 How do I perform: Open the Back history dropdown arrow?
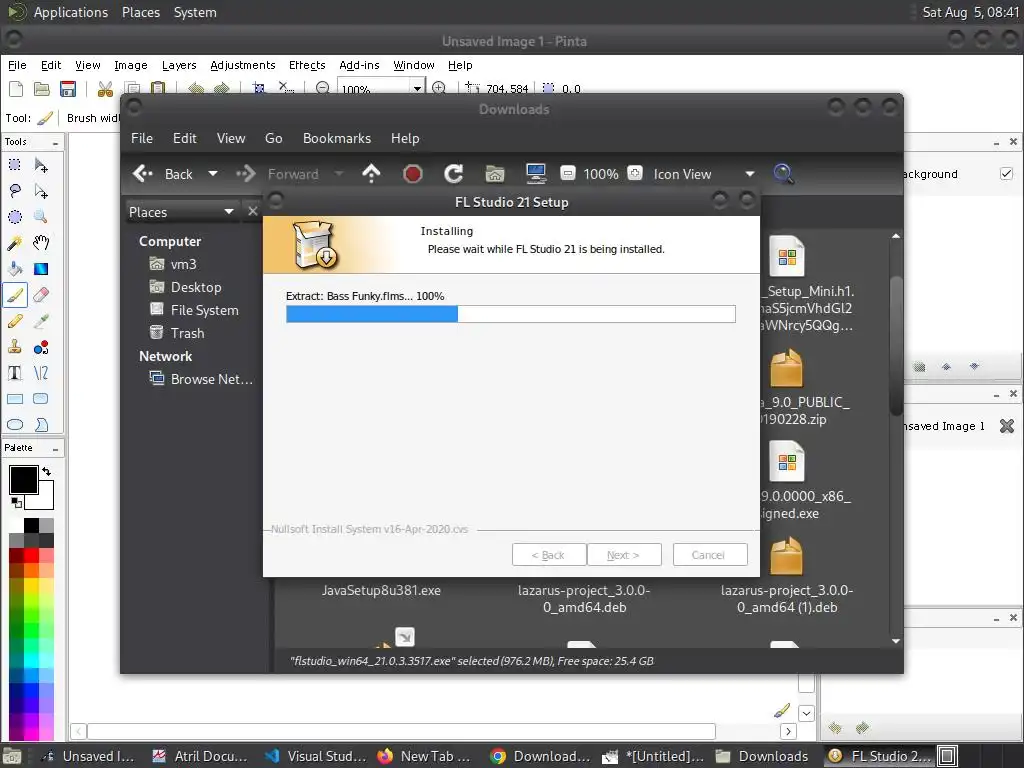pyautogui.click(x=212, y=174)
